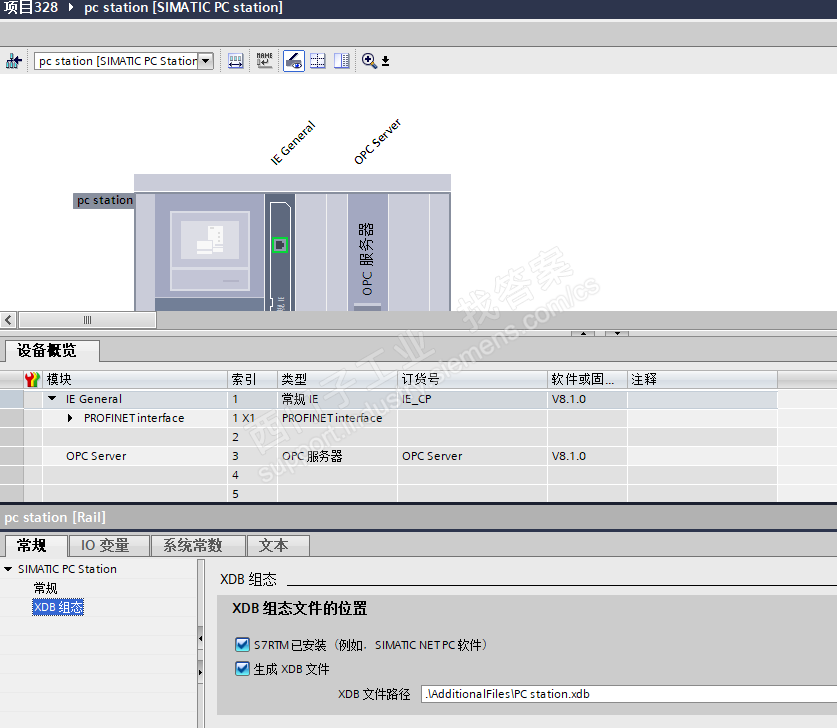Select the OPC 服务器 module in rack
The width and height of the screenshot is (837, 728).
pyautogui.click(x=368, y=252)
